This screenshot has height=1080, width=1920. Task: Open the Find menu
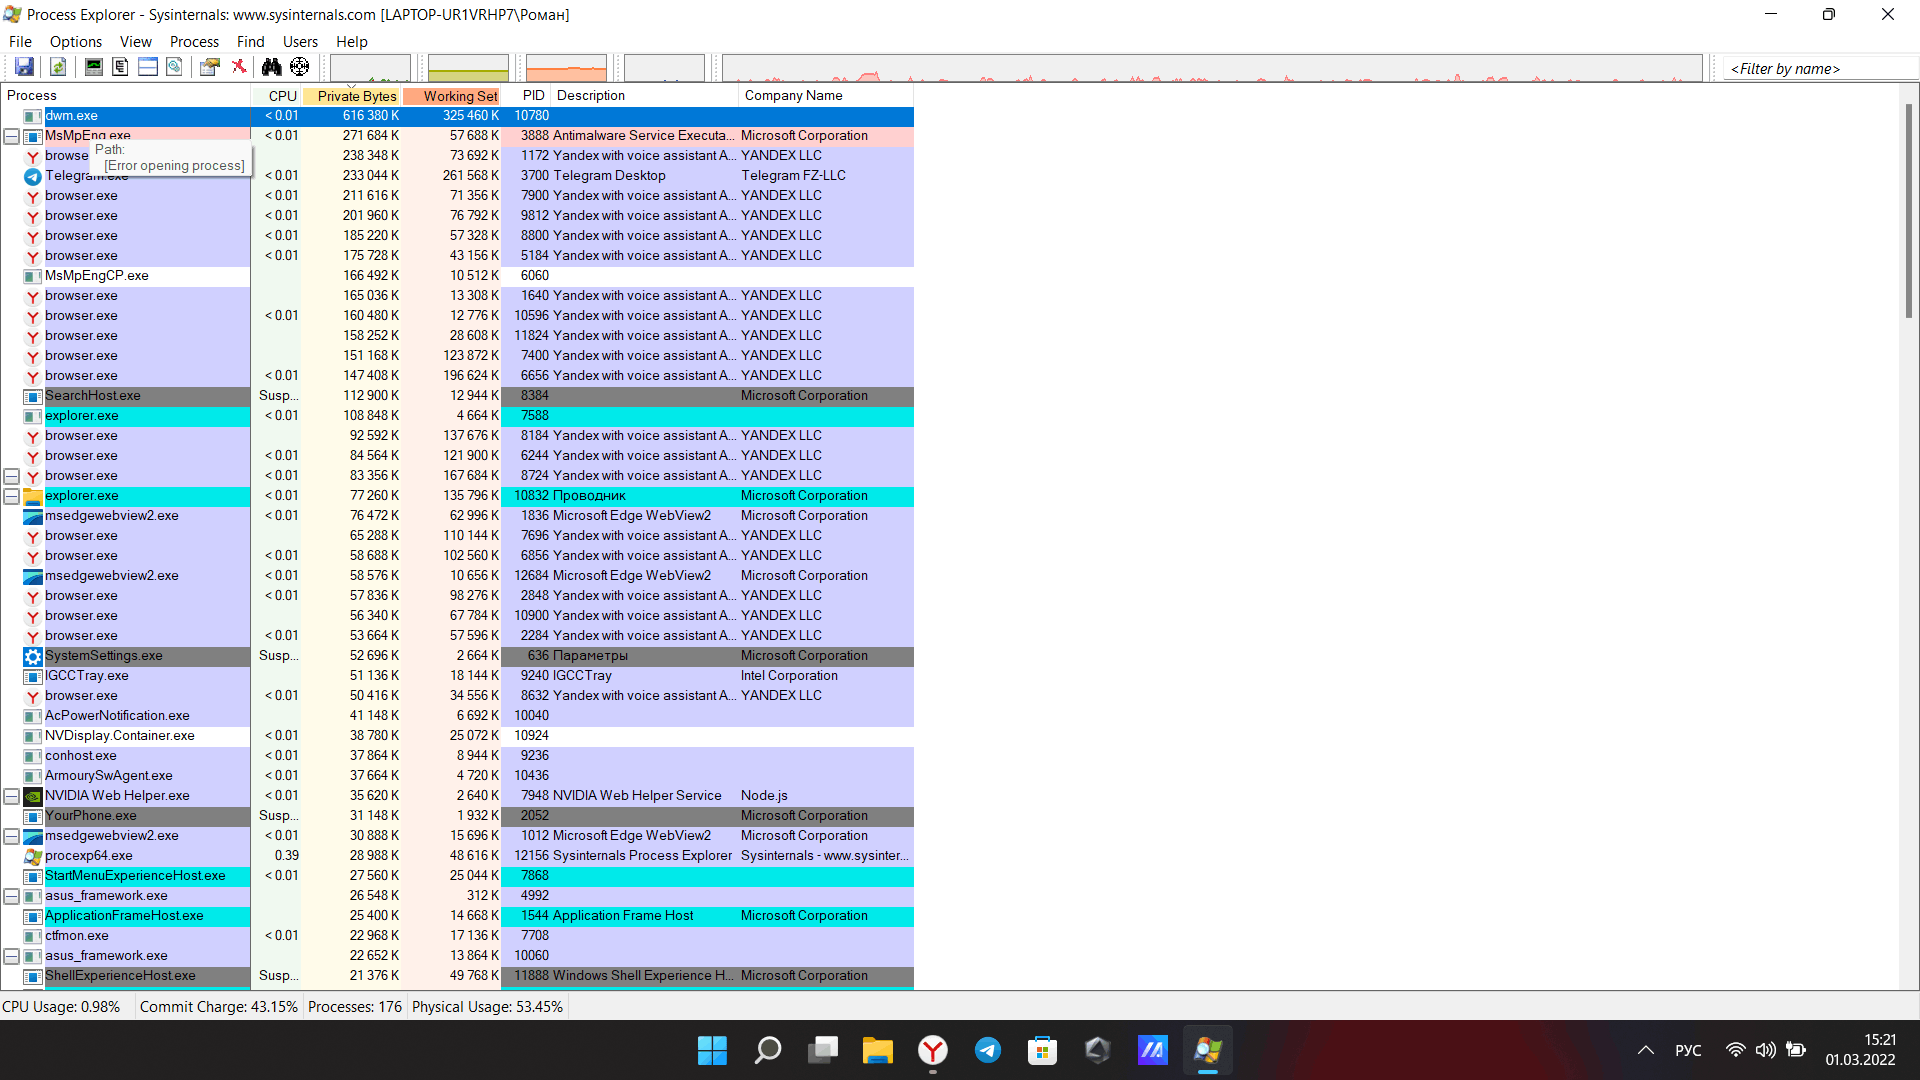[250, 42]
